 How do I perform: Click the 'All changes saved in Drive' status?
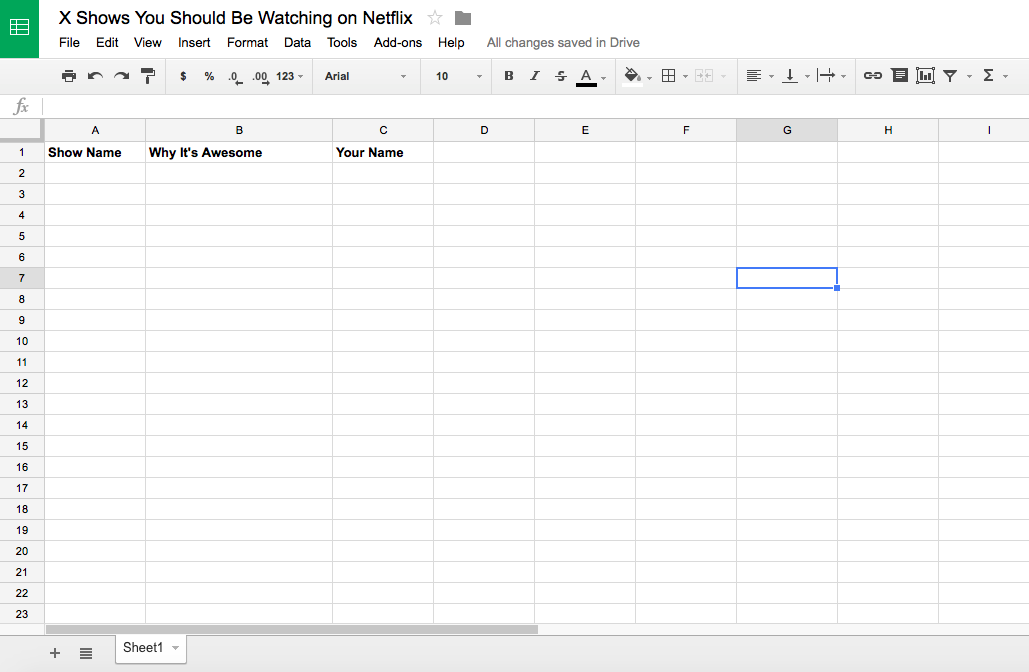(563, 43)
